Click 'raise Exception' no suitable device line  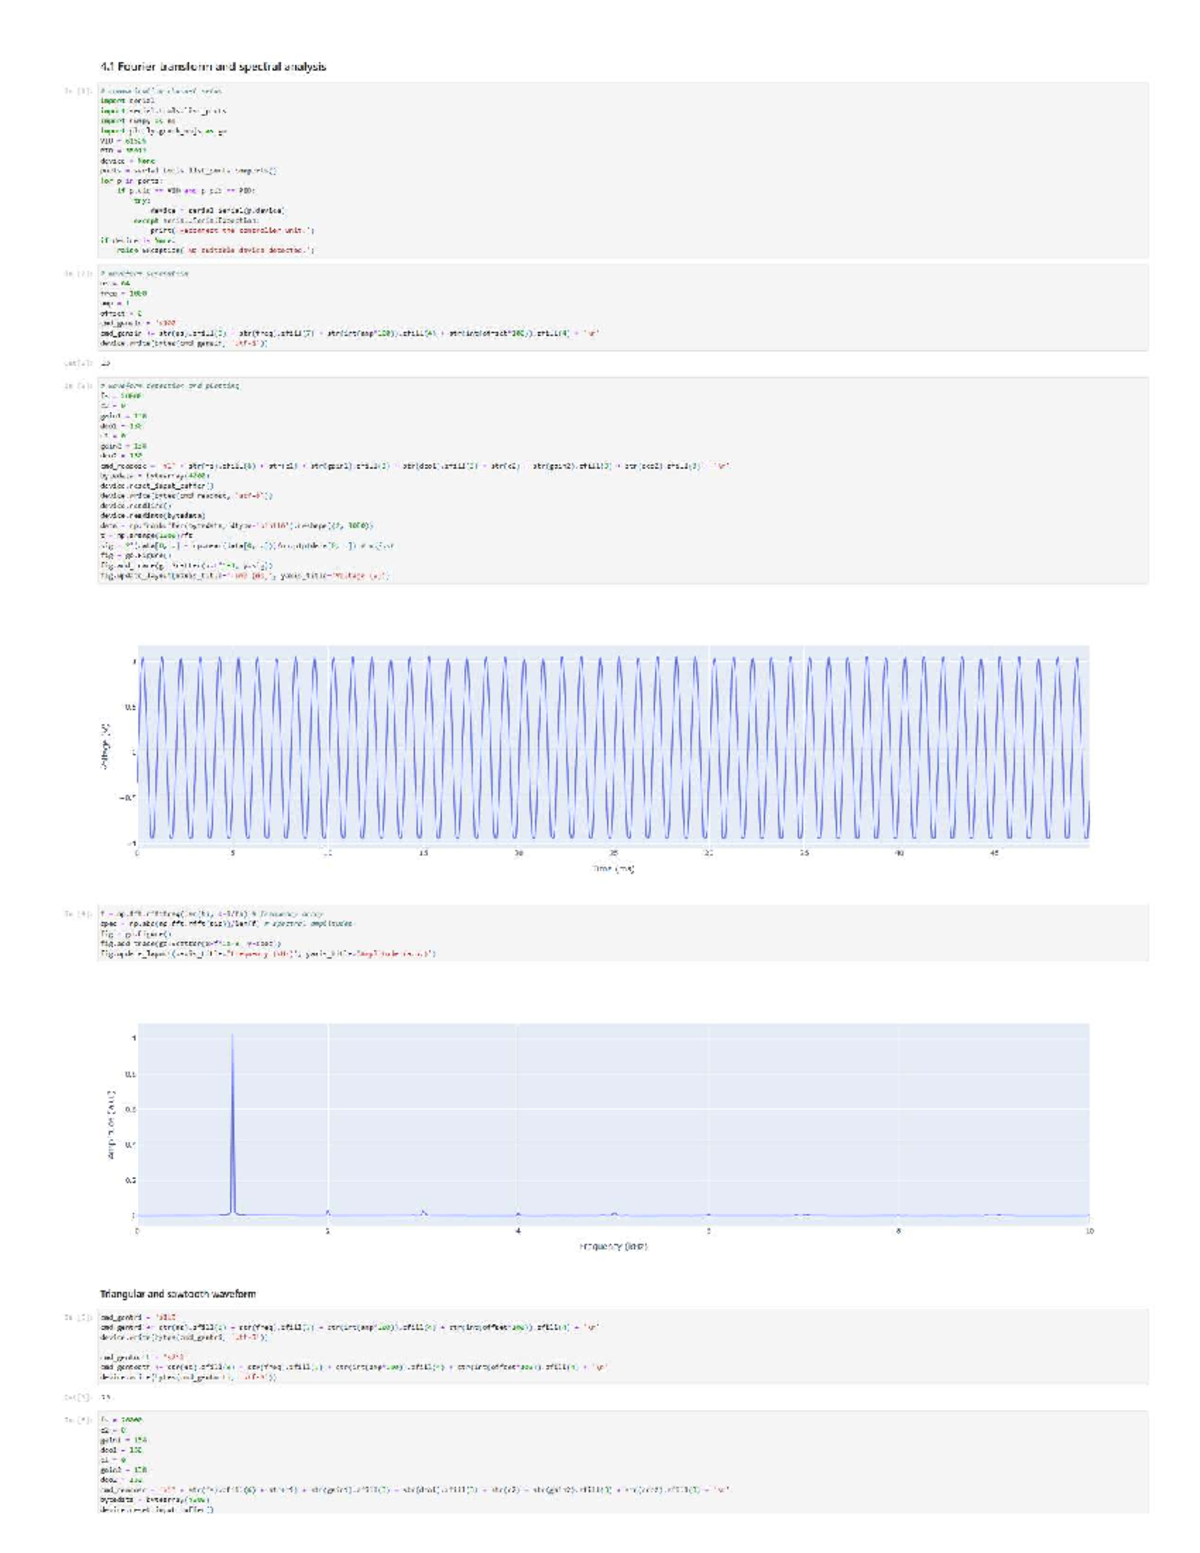[216, 250]
